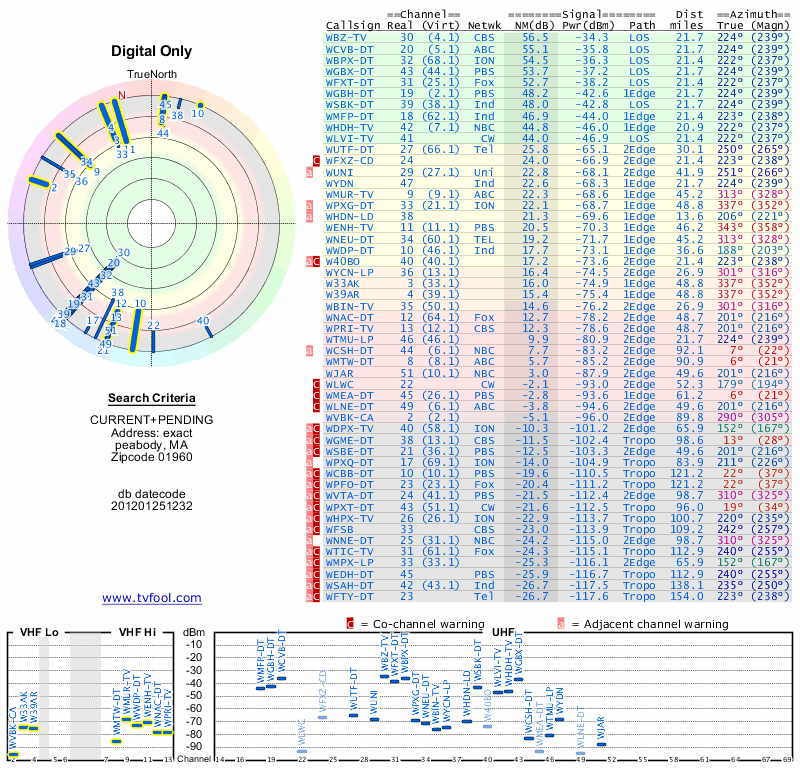Click WLWC marker in the UHF chart

click(x=302, y=751)
